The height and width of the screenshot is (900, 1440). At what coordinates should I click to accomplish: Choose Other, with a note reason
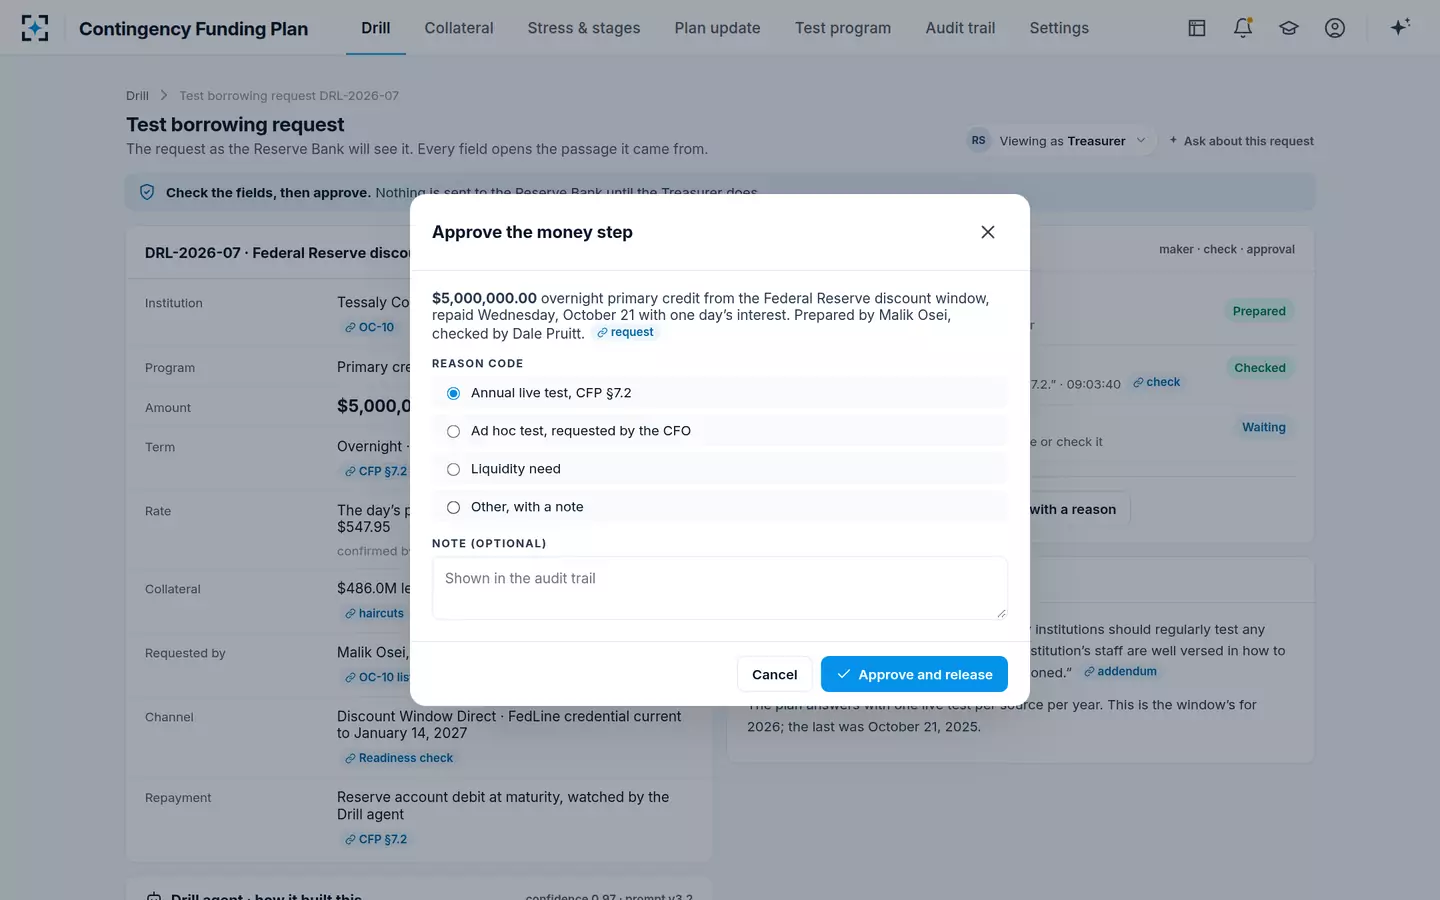click(720, 507)
